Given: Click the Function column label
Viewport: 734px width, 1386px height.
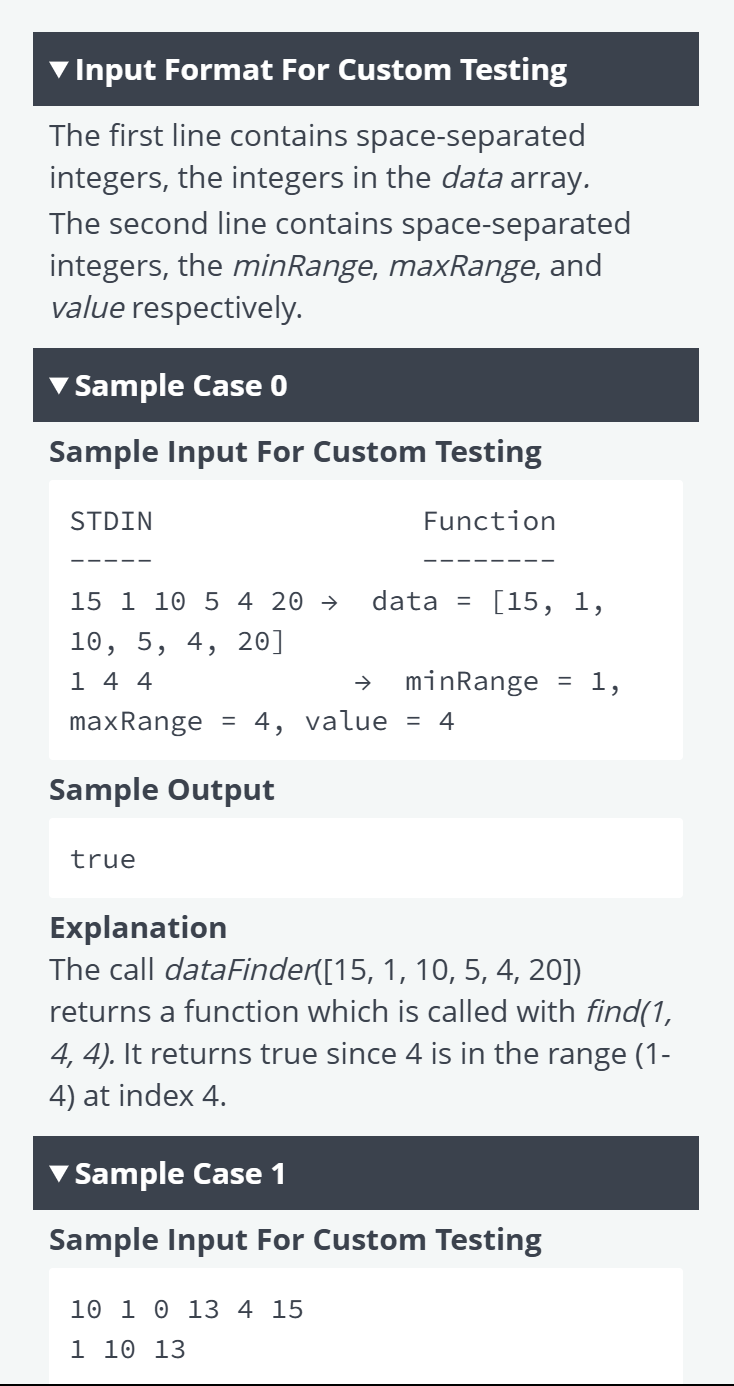Looking at the screenshot, I should click(489, 521).
